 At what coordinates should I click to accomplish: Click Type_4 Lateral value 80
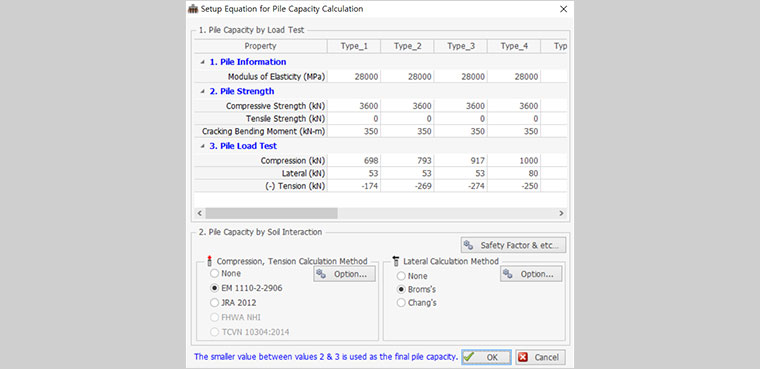point(514,173)
